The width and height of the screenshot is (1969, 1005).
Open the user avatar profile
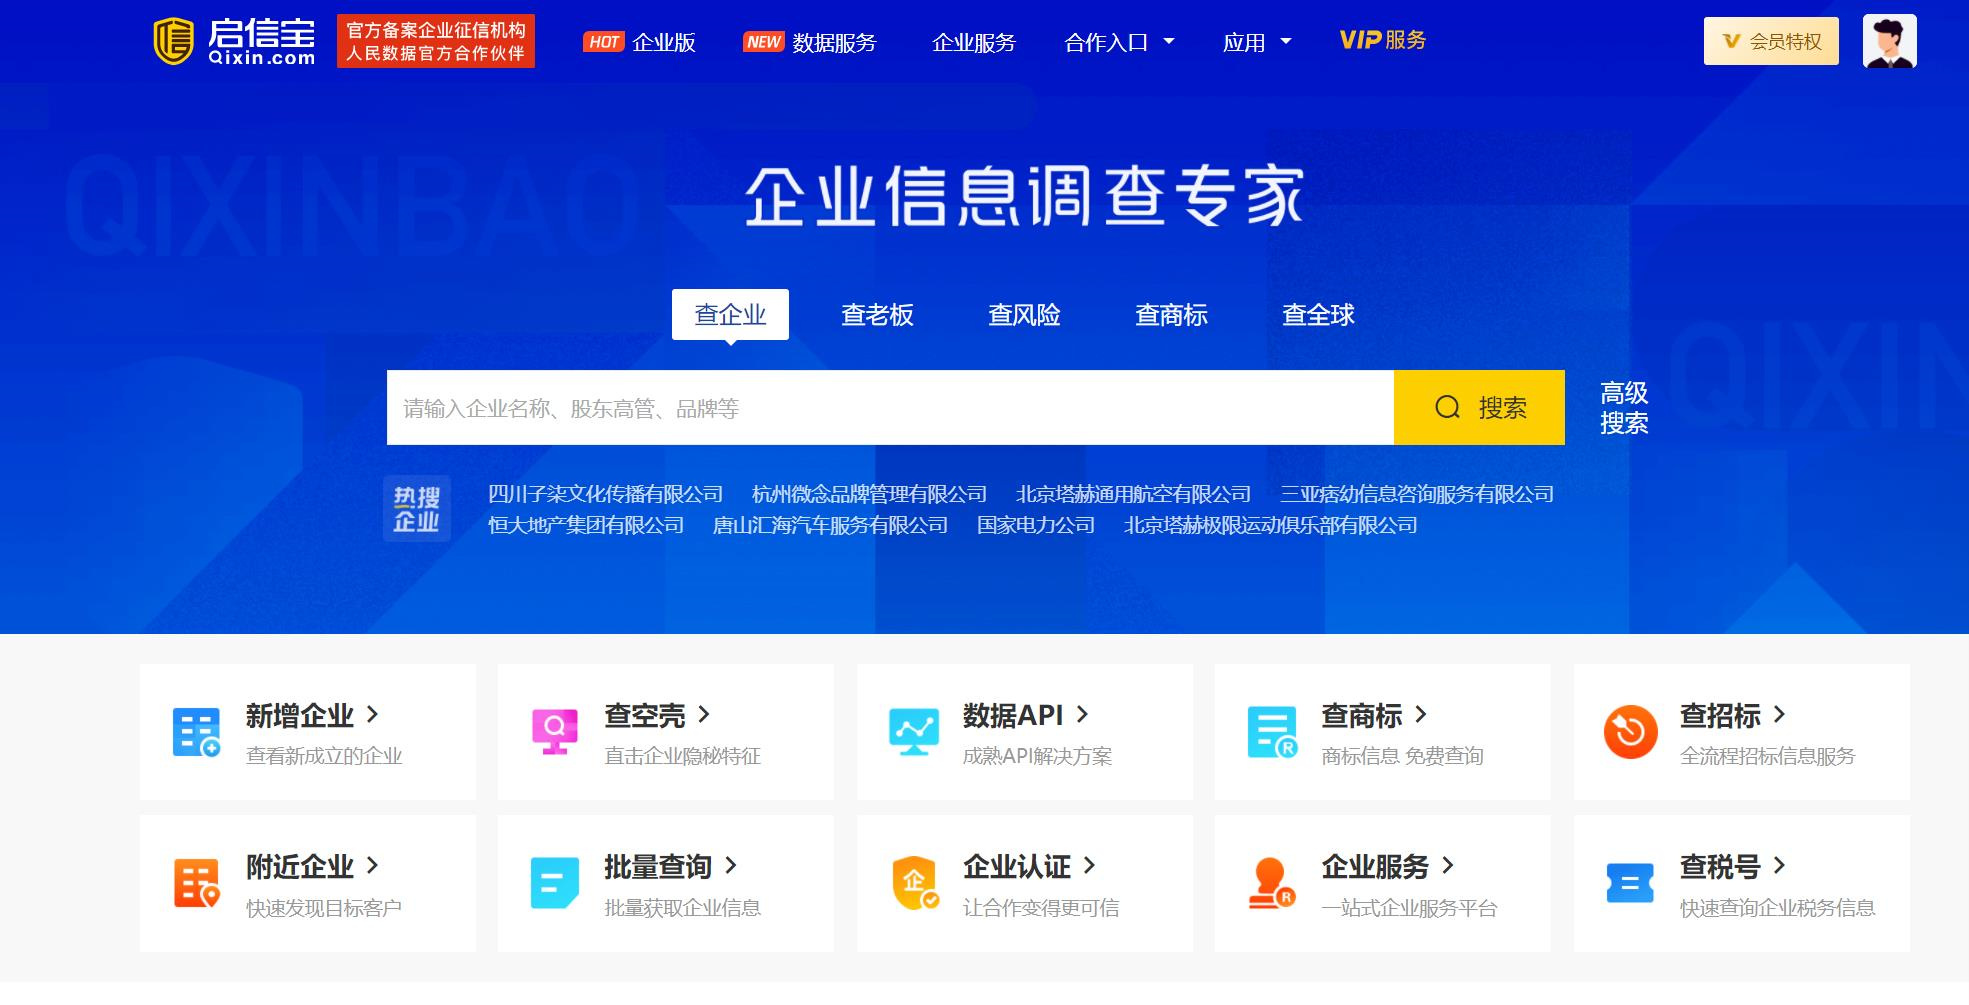(1889, 41)
